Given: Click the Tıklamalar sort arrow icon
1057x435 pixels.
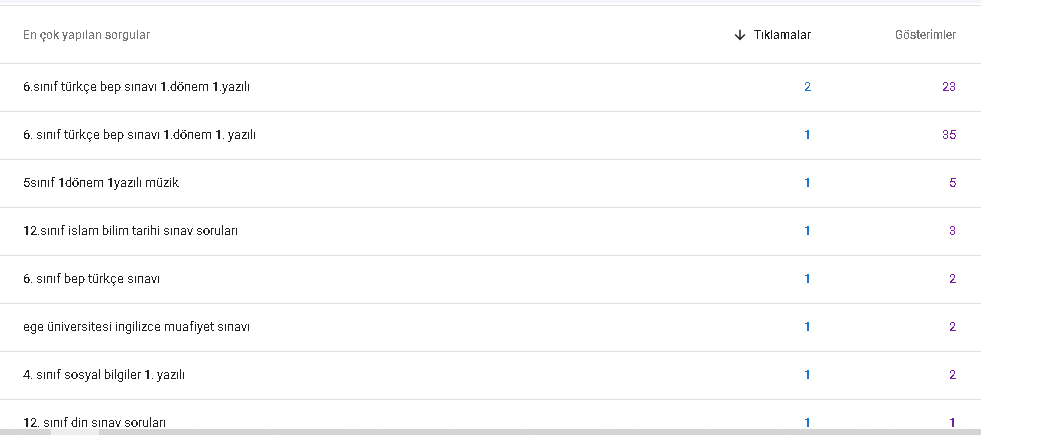Looking at the screenshot, I should click(x=739, y=35).
